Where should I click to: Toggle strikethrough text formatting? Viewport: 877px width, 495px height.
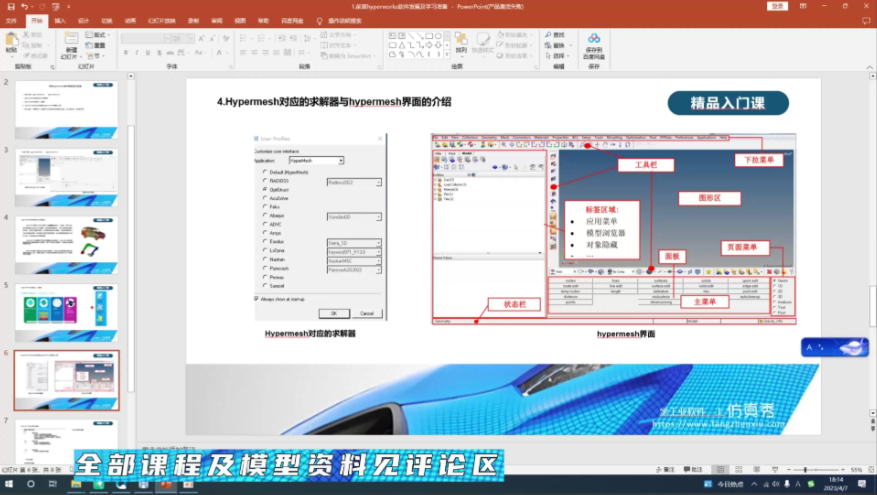pyautogui.click(x=170, y=53)
